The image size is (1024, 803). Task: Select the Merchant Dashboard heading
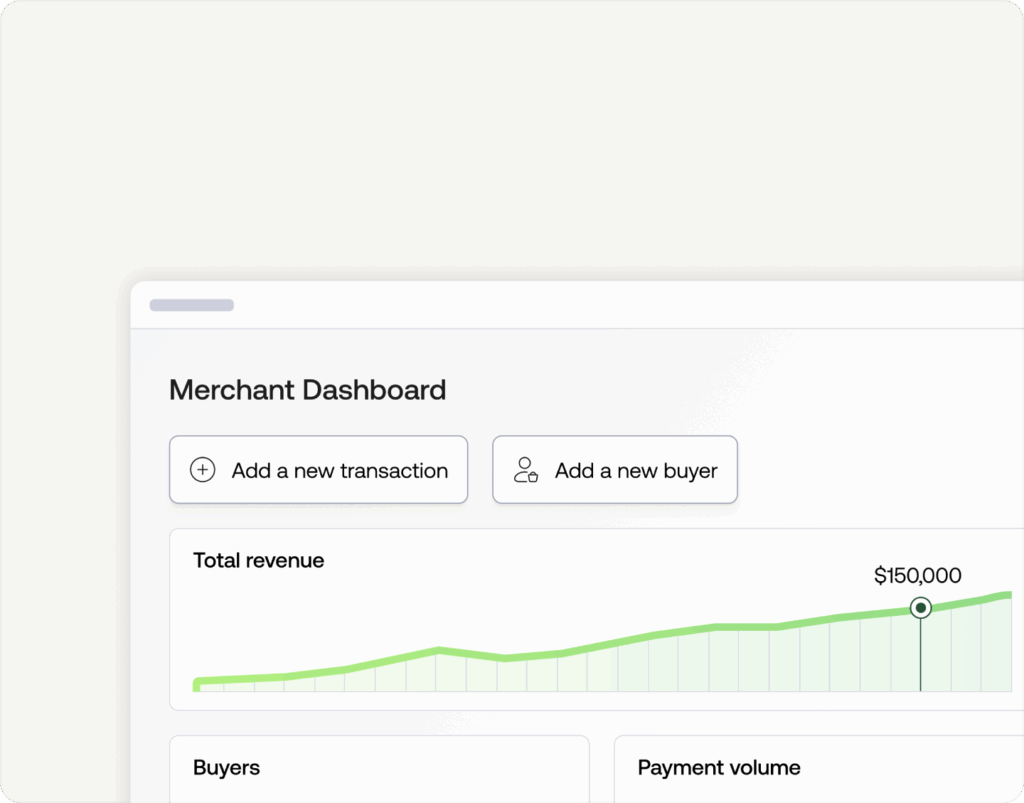pos(307,389)
